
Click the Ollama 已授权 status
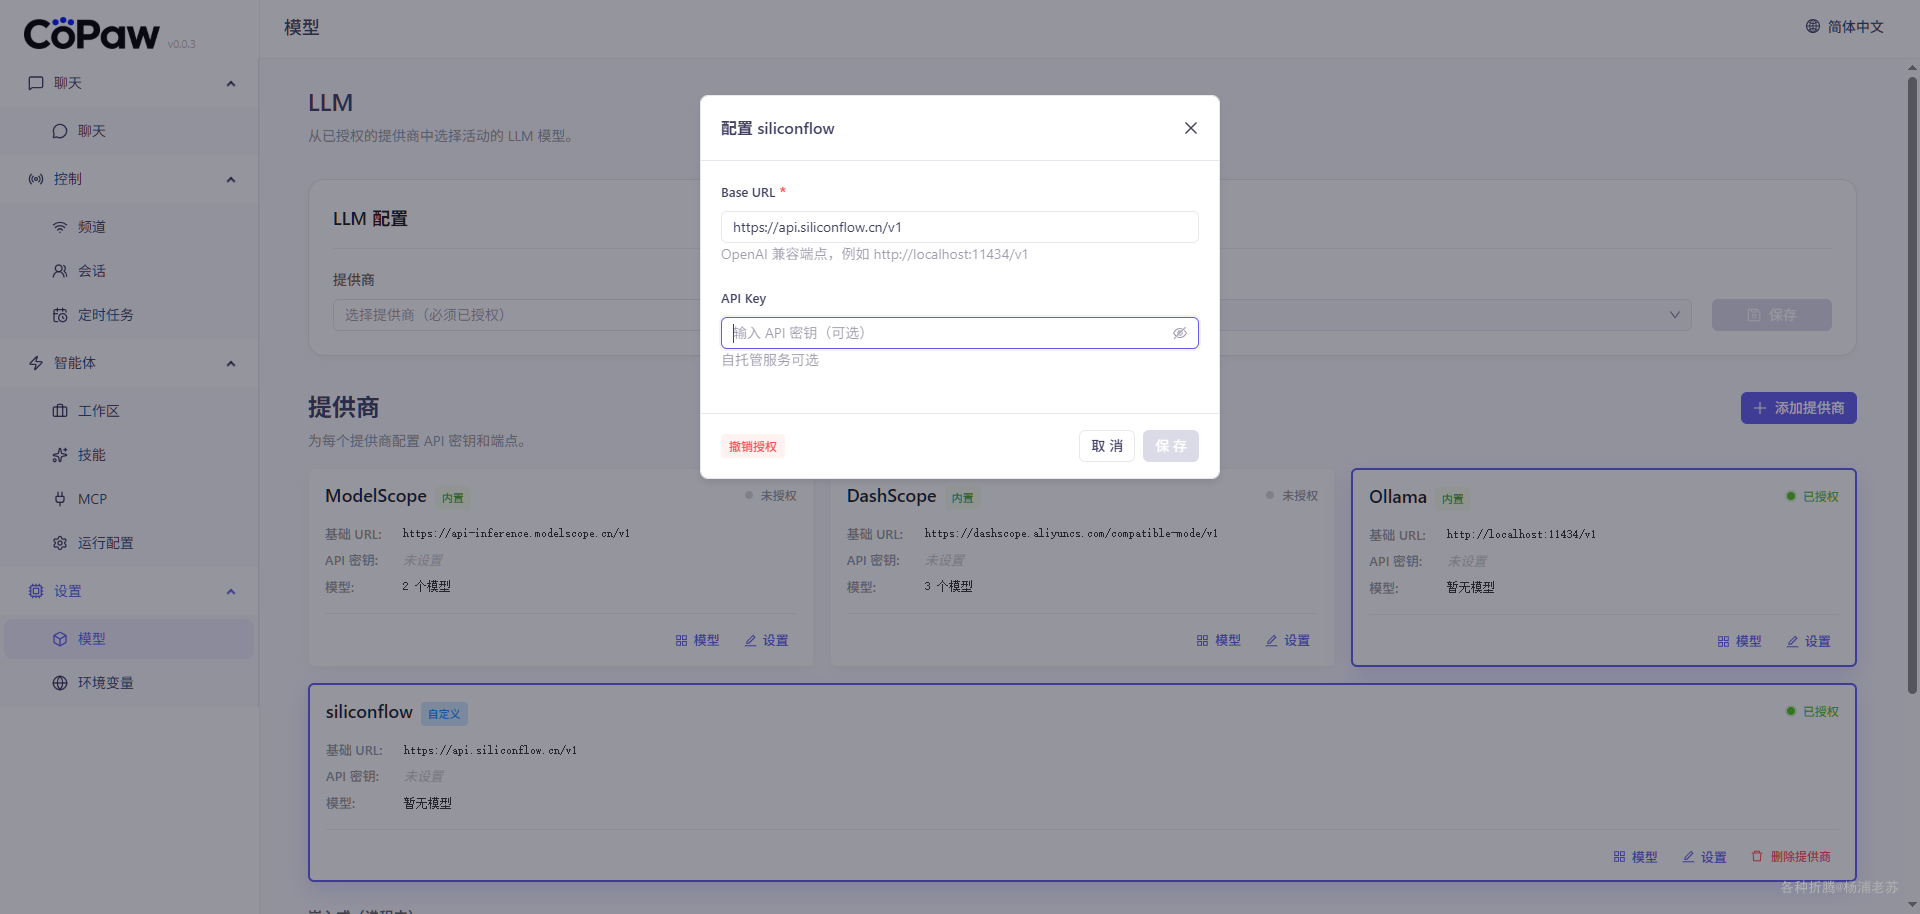[x=1812, y=496]
